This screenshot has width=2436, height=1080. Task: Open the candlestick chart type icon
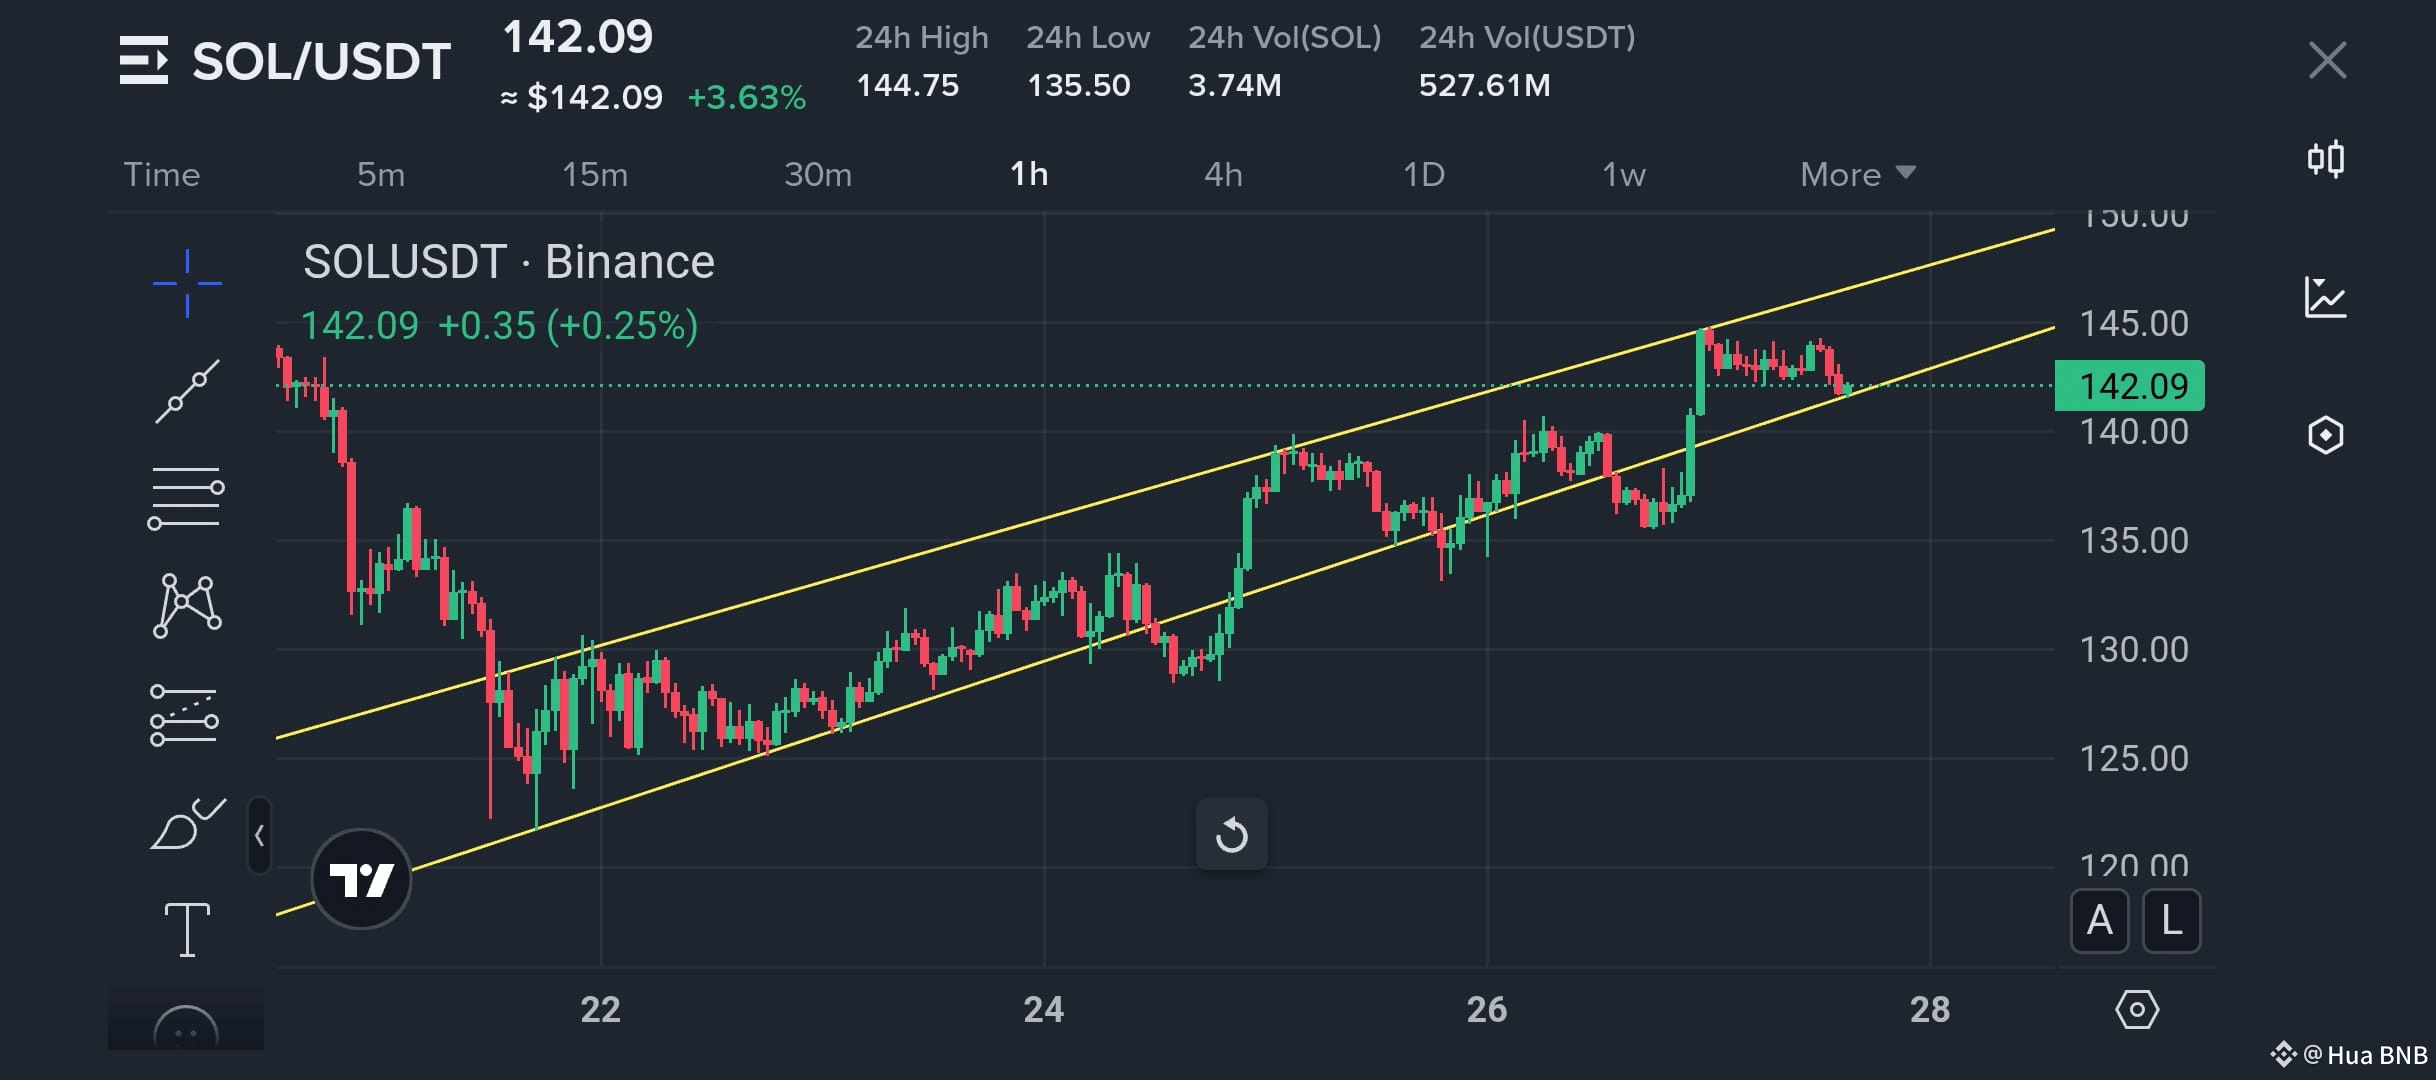point(2326,159)
